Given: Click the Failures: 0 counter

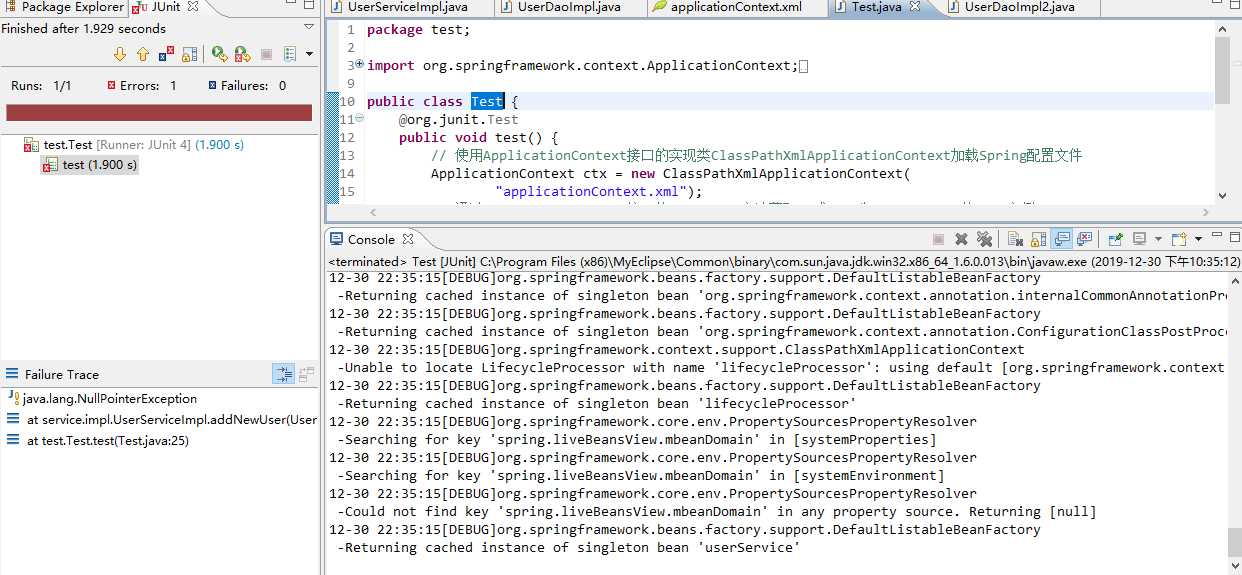Looking at the screenshot, I should coord(247,86).
